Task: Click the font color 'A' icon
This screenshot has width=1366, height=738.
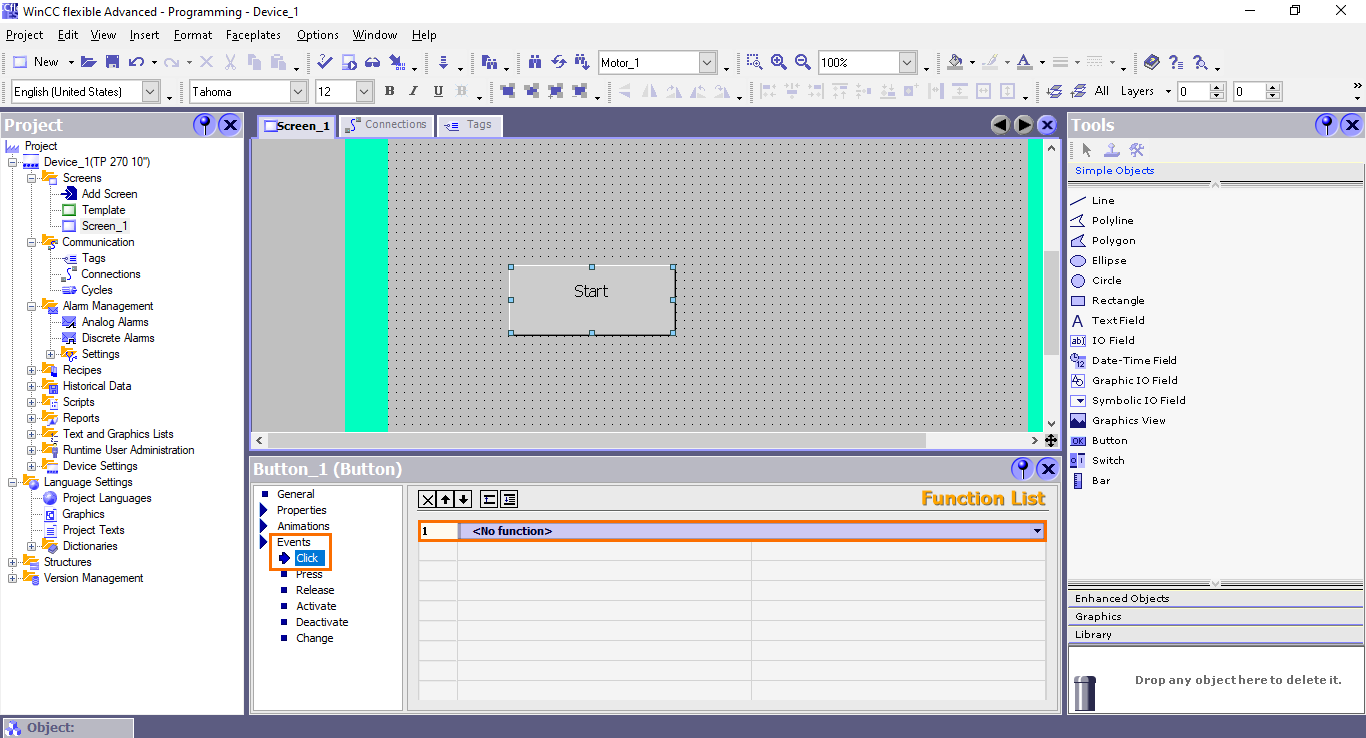Action: click(x=1024, y=62)
